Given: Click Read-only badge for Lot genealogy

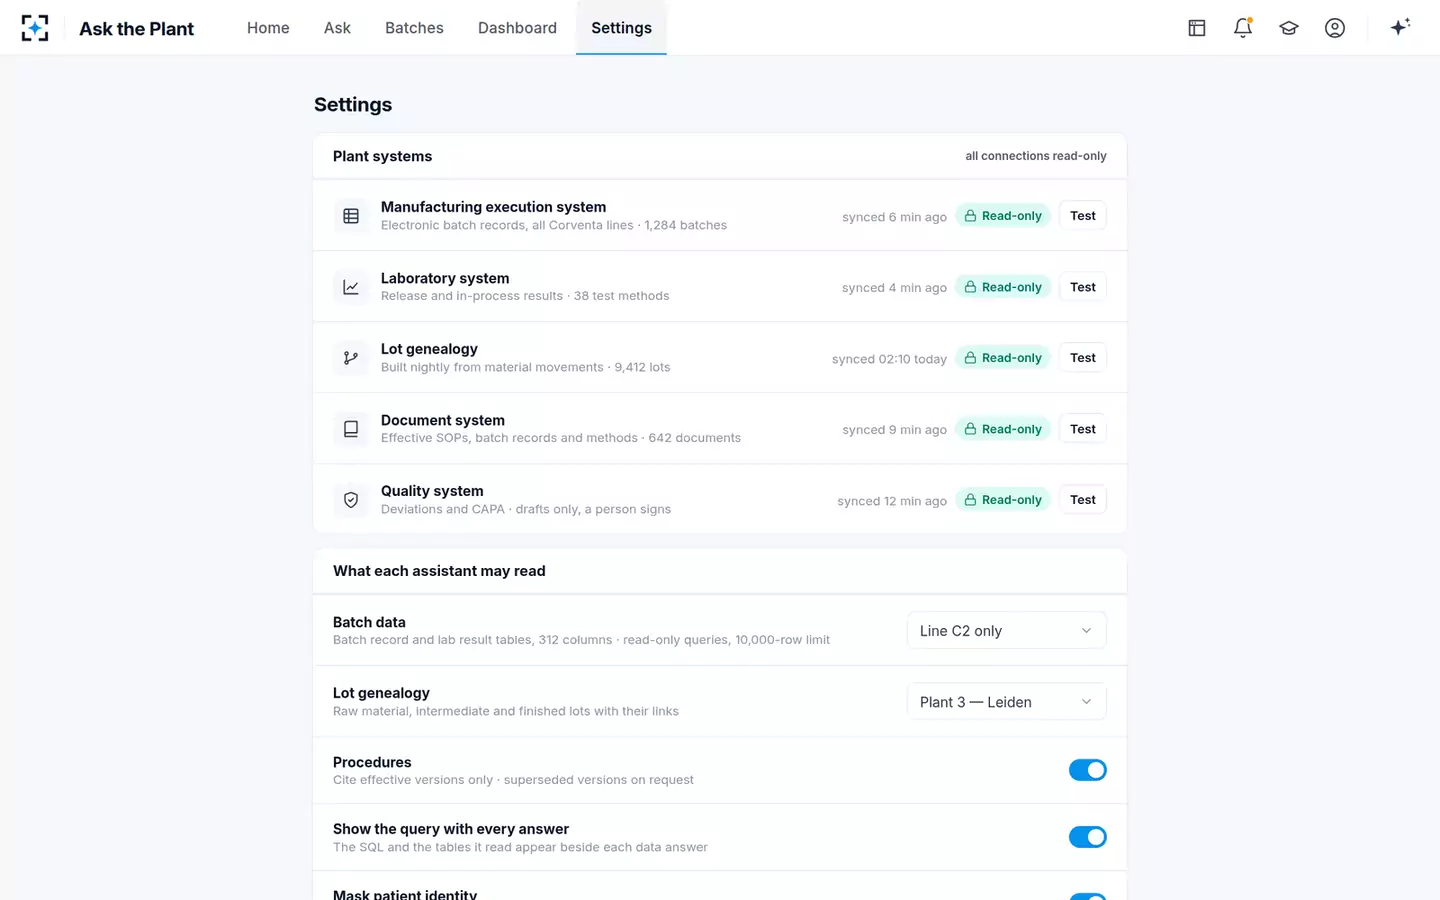Looking at the screenshot, I should [1003, 358].
